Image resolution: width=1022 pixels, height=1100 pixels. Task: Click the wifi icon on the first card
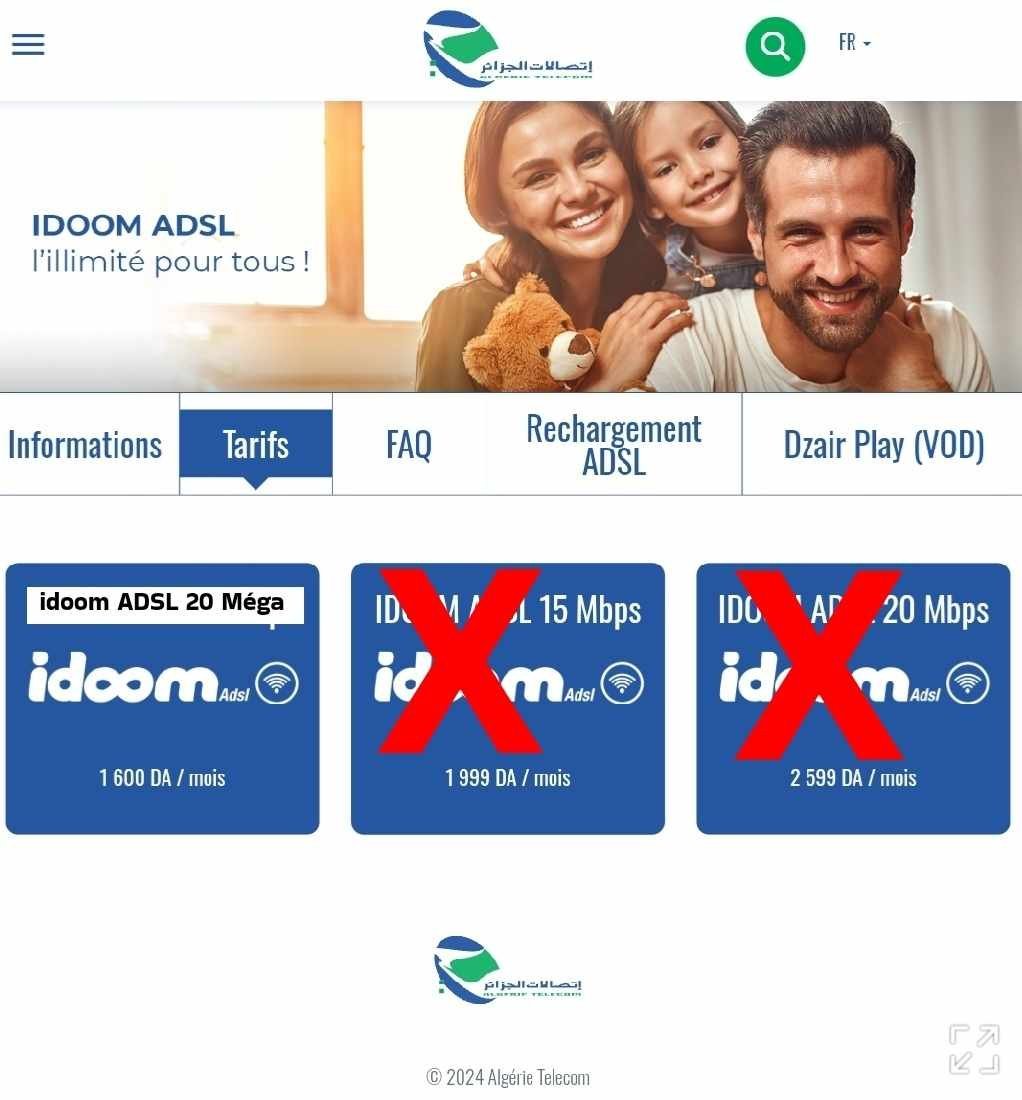point(277,683)
